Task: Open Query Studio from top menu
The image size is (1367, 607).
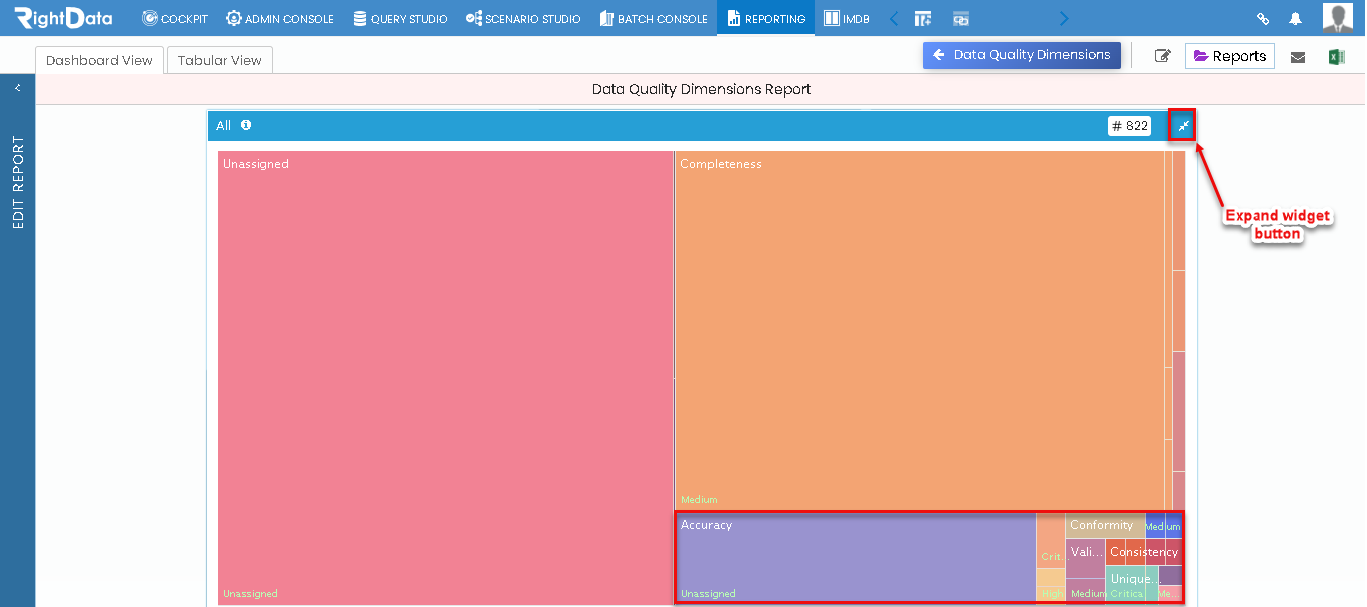Action: pos(400,19)
